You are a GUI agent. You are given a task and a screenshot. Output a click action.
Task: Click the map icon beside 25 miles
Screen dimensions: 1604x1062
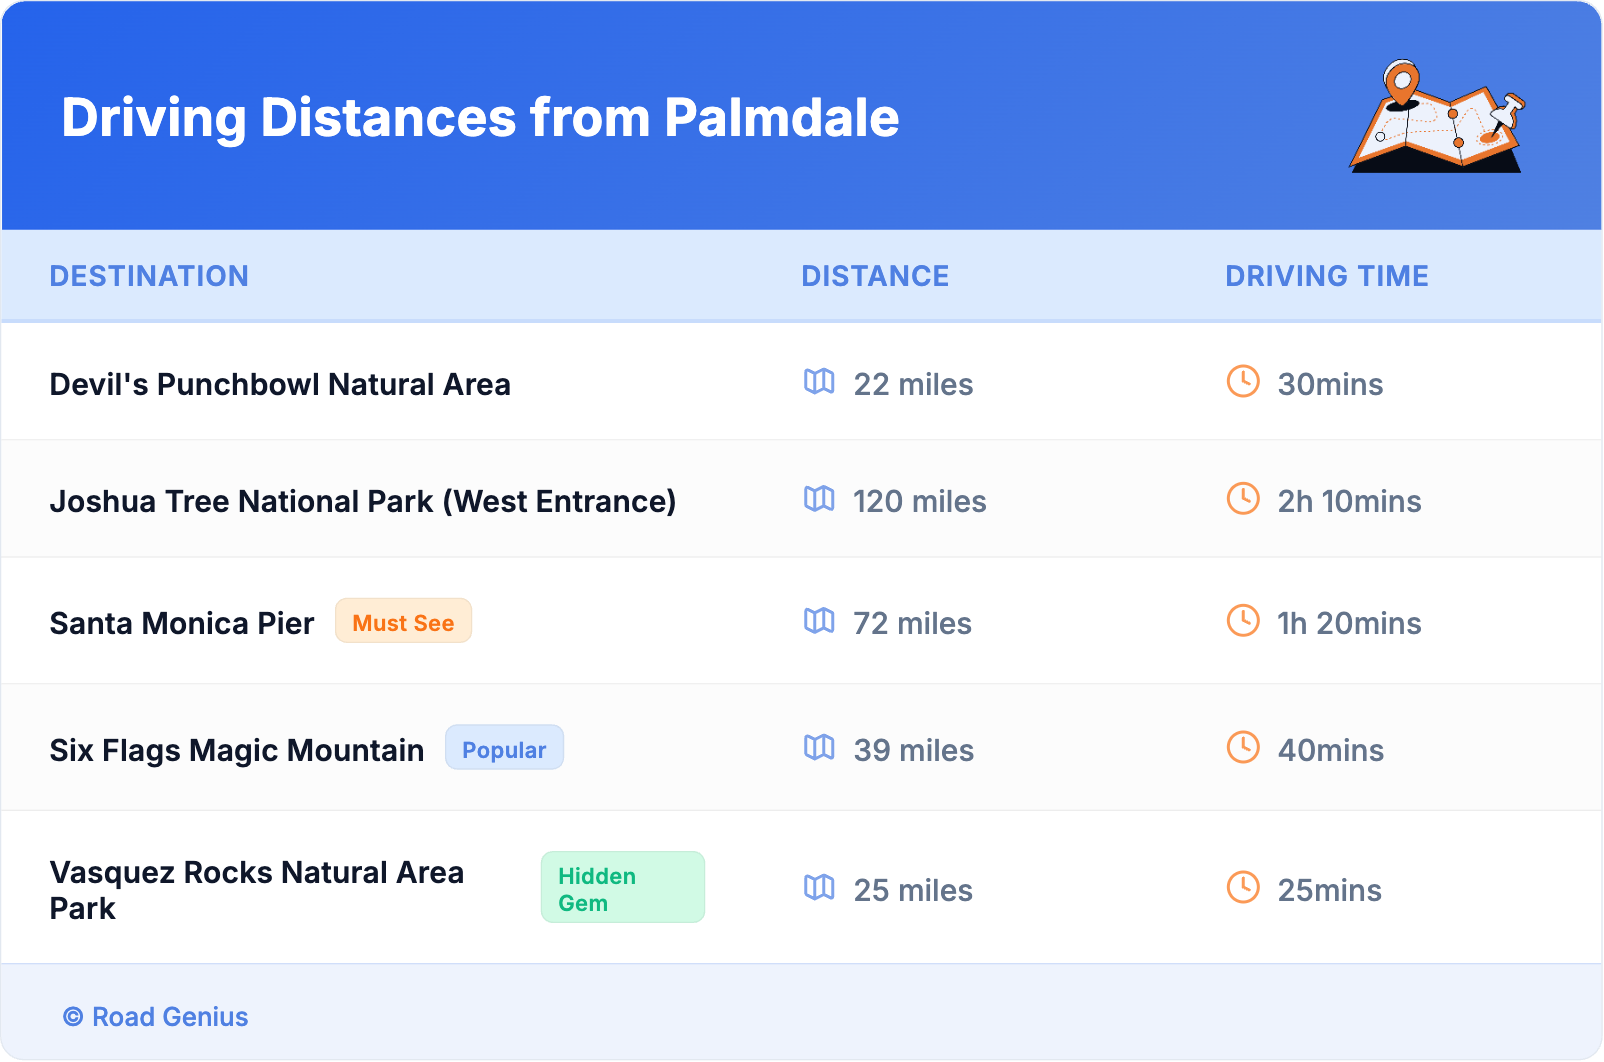click(819, 887)
